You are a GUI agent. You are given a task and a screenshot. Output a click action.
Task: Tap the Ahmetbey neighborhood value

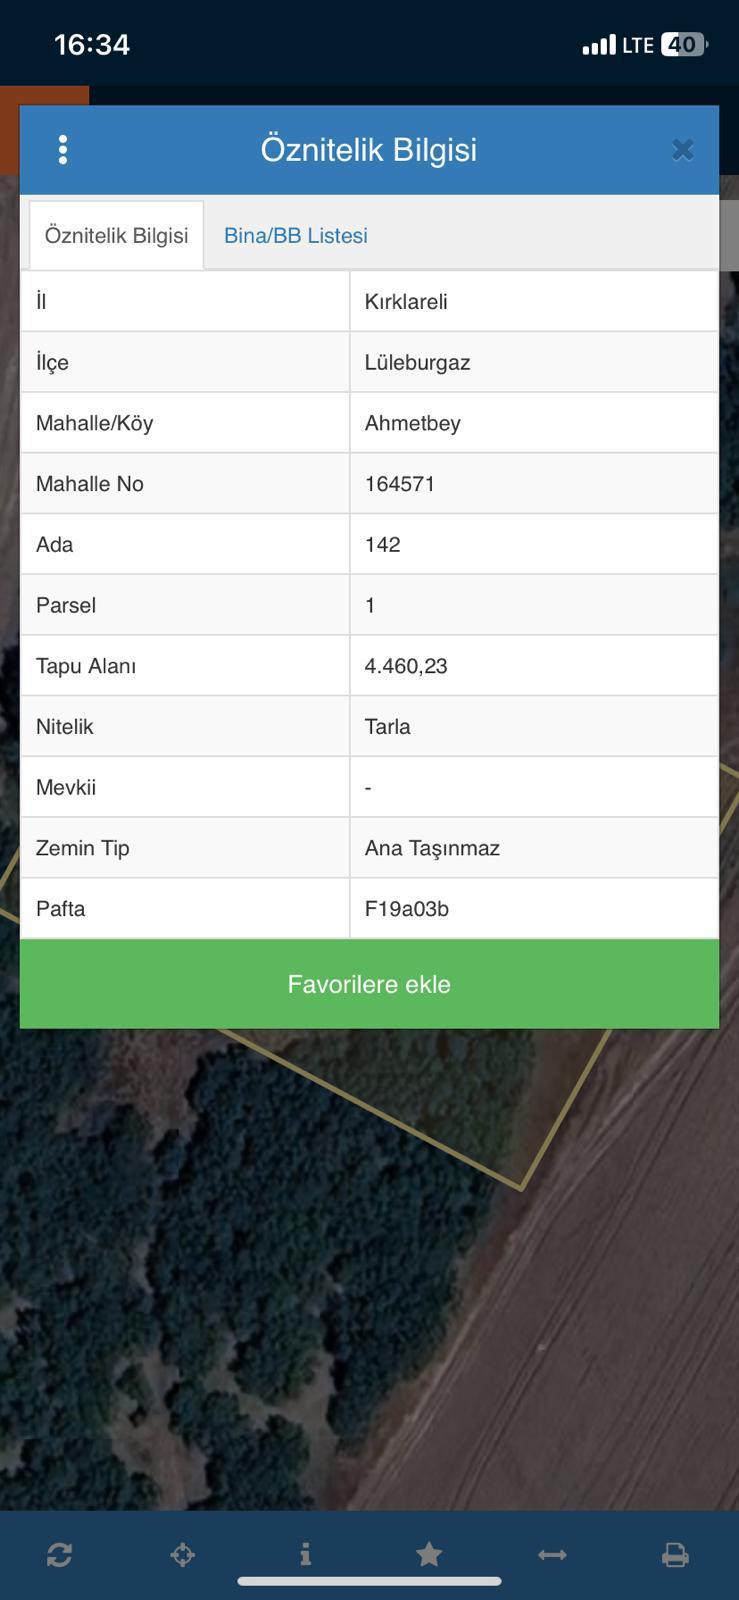[x=412, y=424]
